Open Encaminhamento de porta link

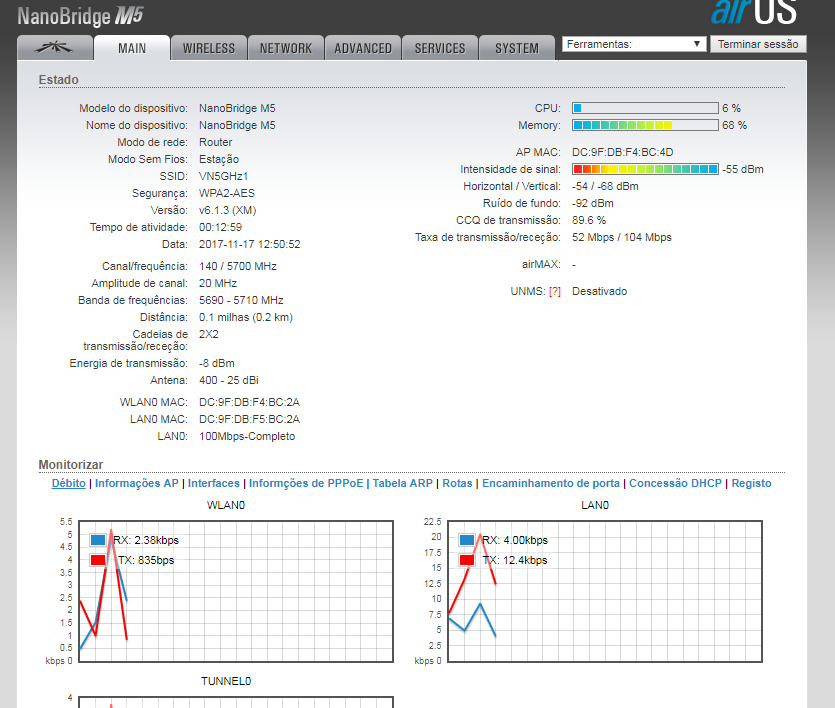pos(551,483)
